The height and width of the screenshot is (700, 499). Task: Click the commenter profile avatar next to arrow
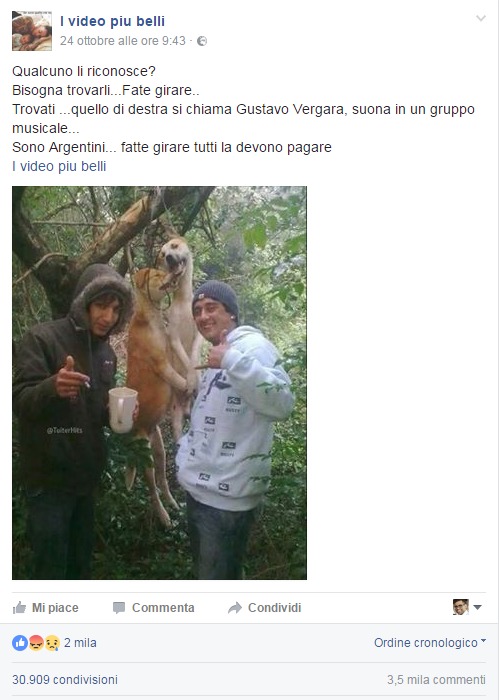pyautogui.click(x=461, y=607)
